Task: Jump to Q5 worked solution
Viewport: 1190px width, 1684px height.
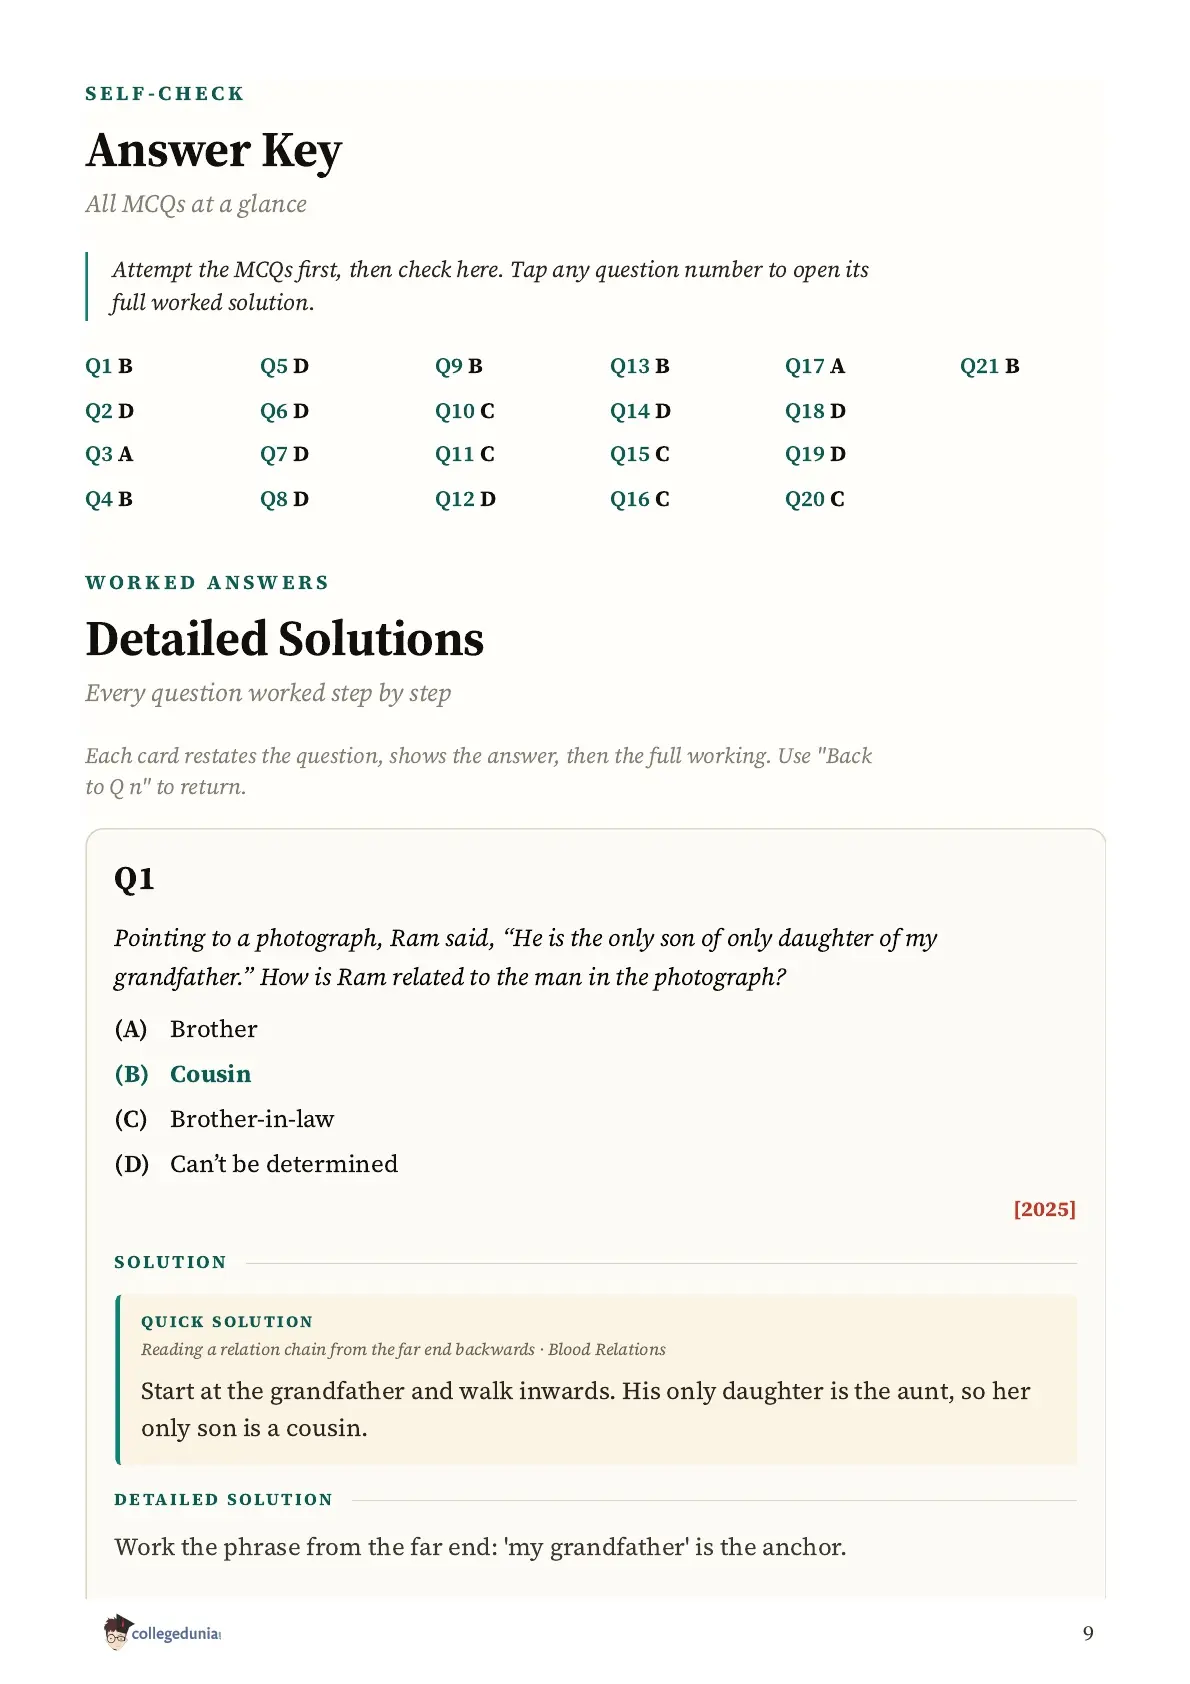Action: [285, 366]
